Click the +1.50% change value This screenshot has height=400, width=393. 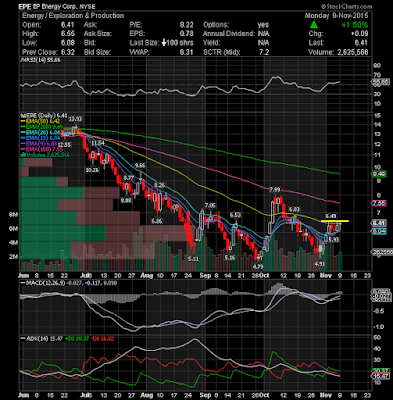[355, 25]
